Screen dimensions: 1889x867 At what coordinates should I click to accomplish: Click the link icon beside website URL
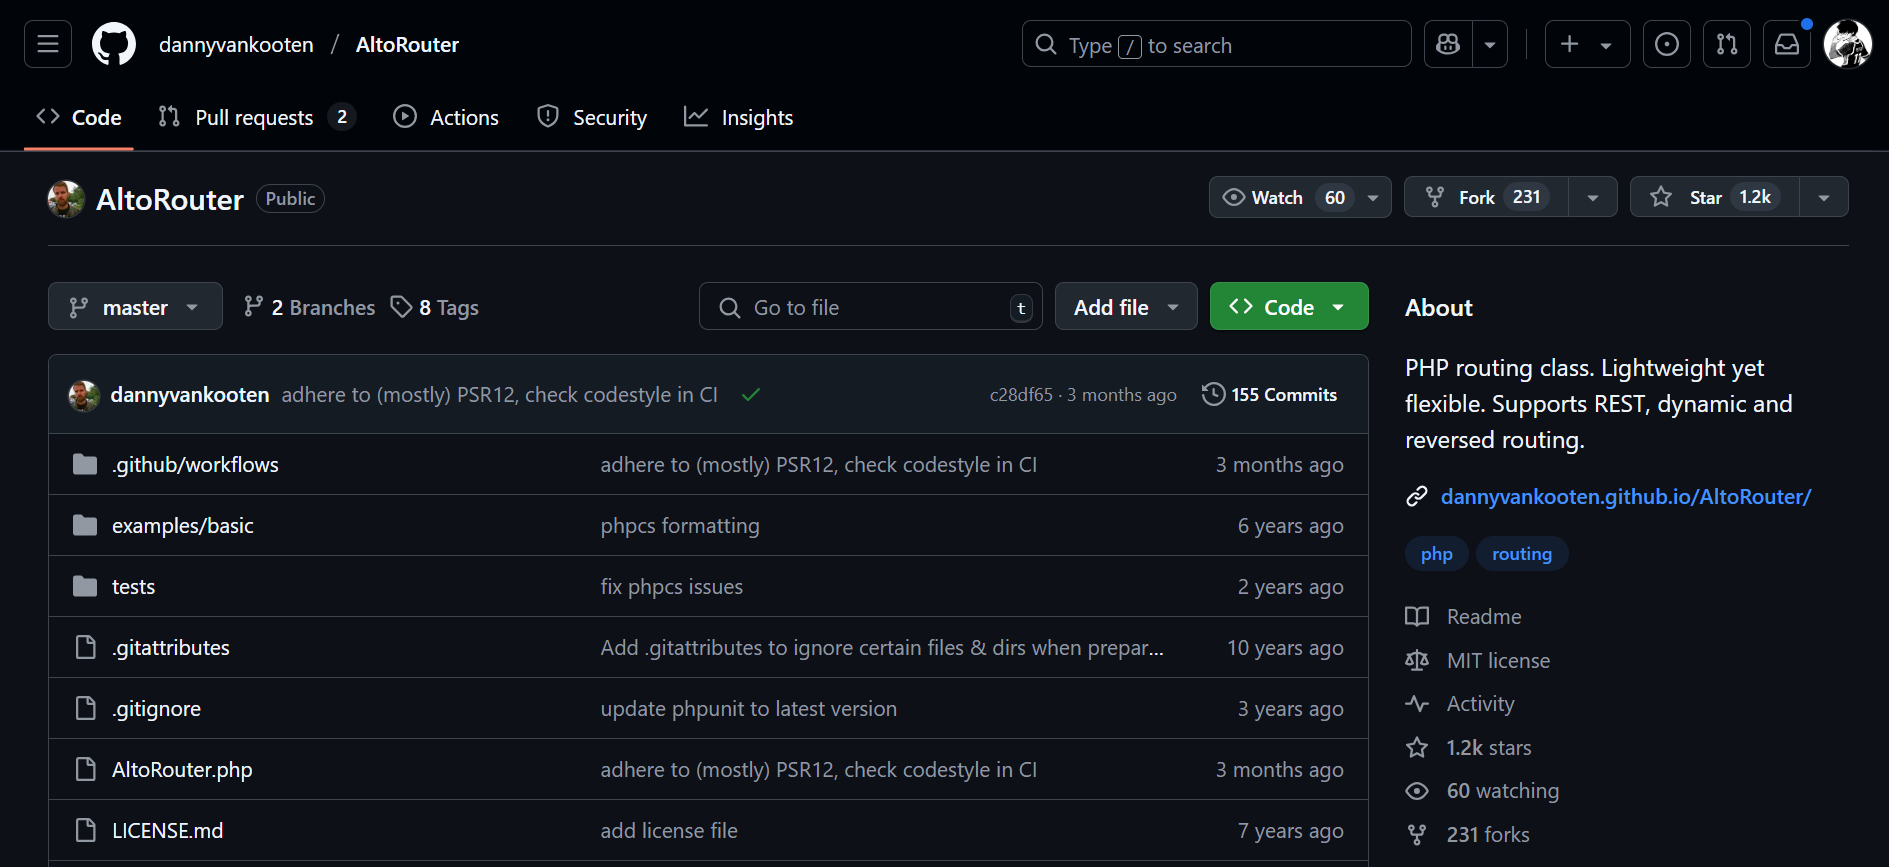tap(1417, 497)
